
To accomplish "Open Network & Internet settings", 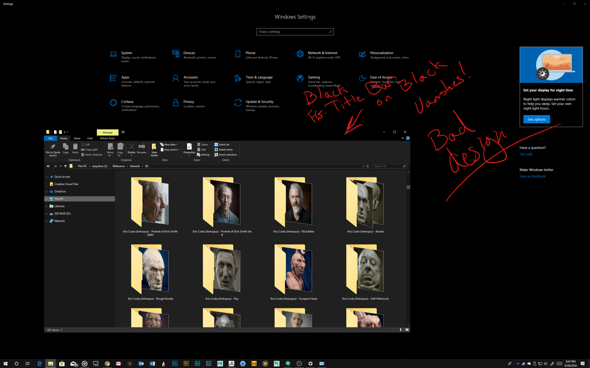I will point(318,55).
